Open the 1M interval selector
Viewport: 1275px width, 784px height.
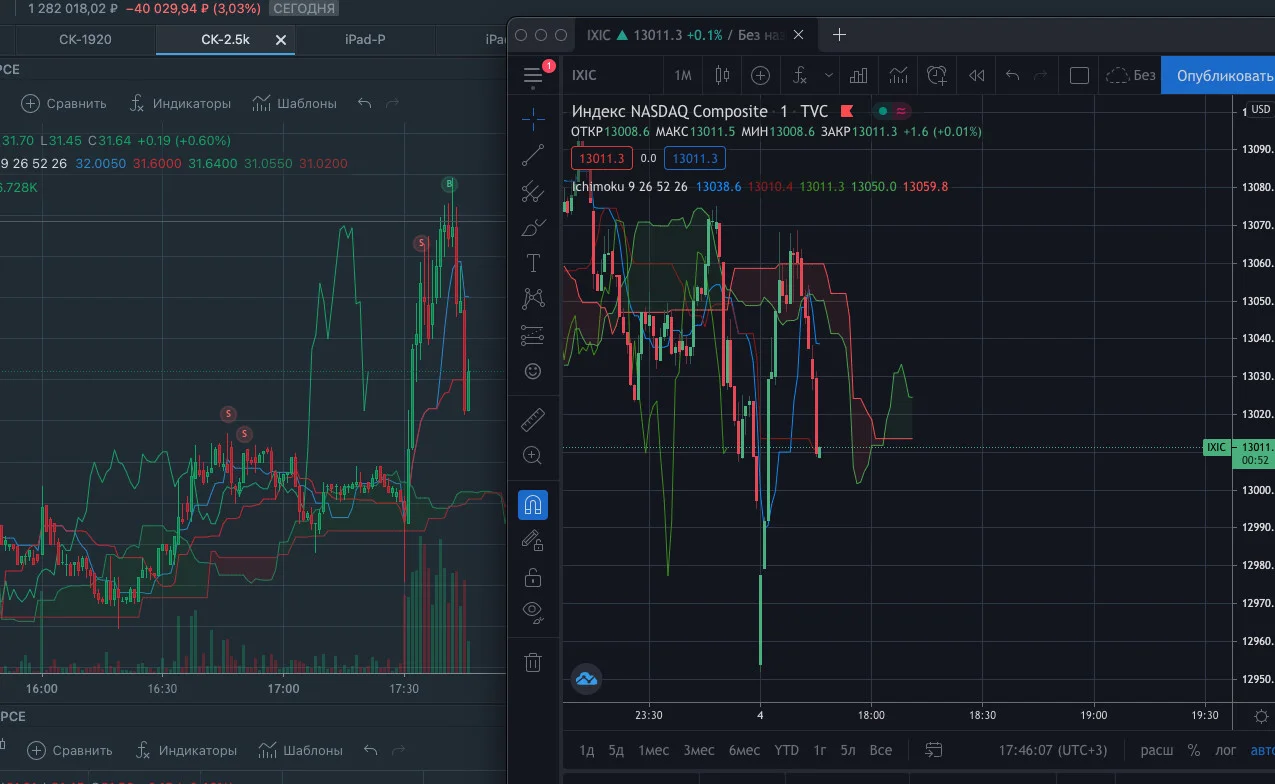click(x=683, y=75)
